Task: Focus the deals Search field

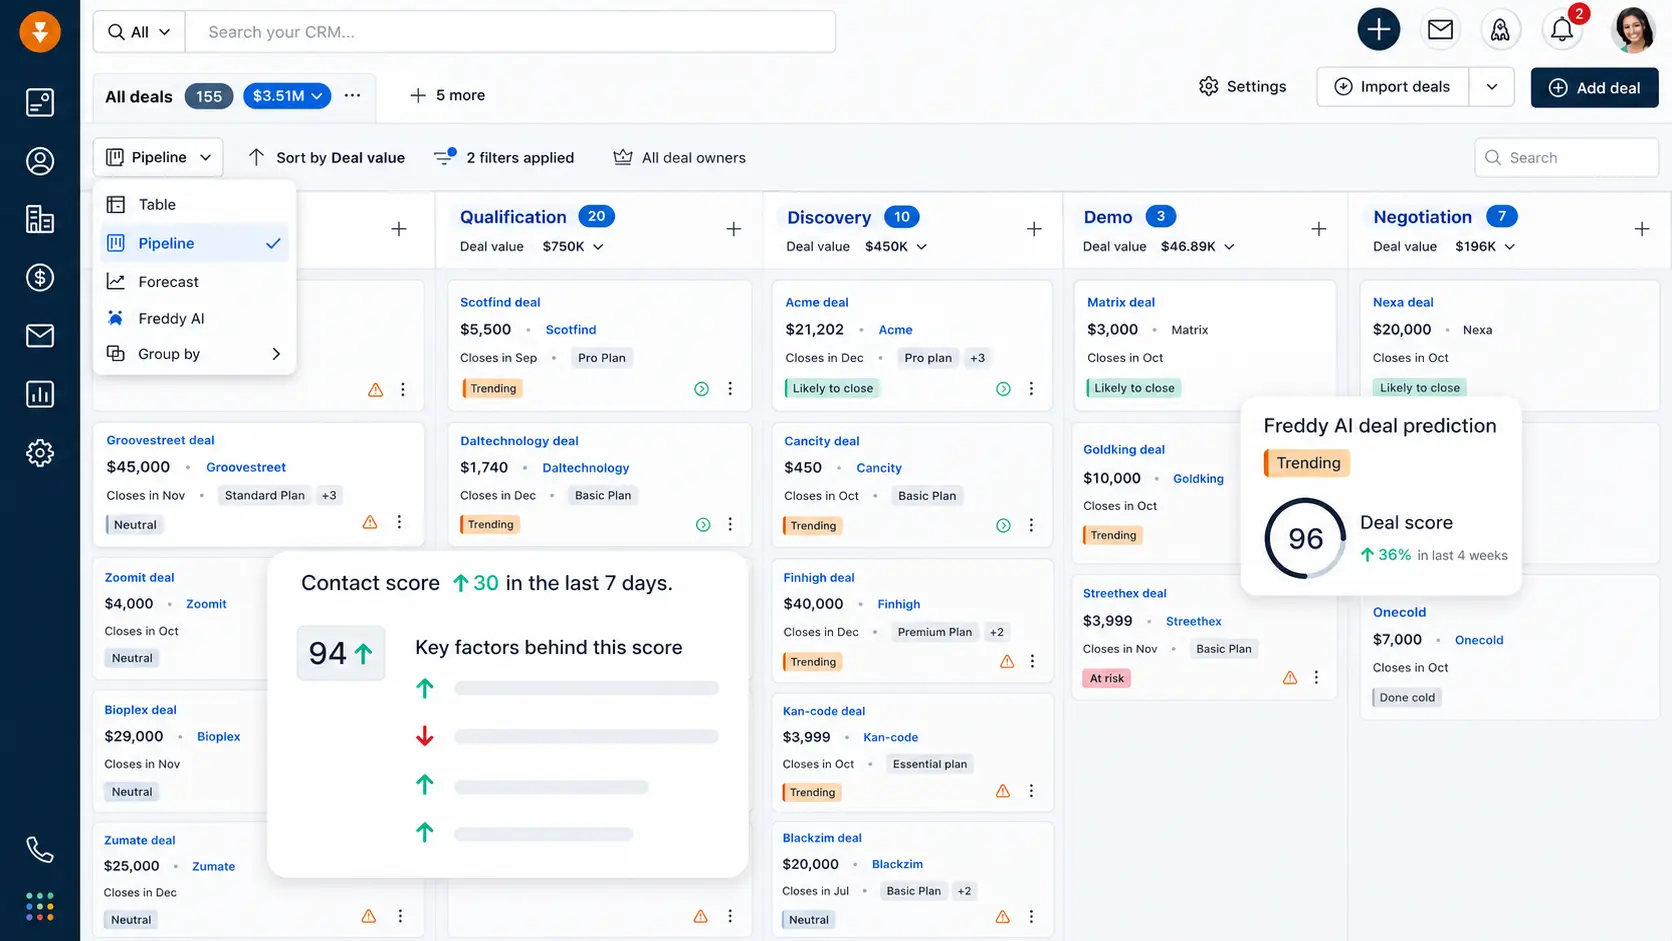Action: 1566,157
